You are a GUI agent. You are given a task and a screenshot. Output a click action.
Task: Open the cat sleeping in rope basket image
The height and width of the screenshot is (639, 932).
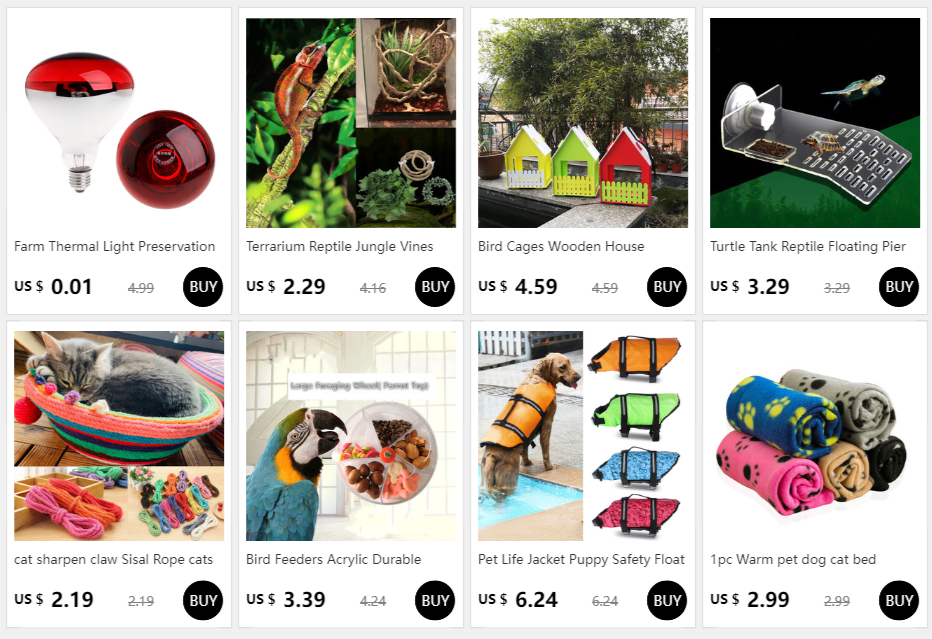coord(119,436)
